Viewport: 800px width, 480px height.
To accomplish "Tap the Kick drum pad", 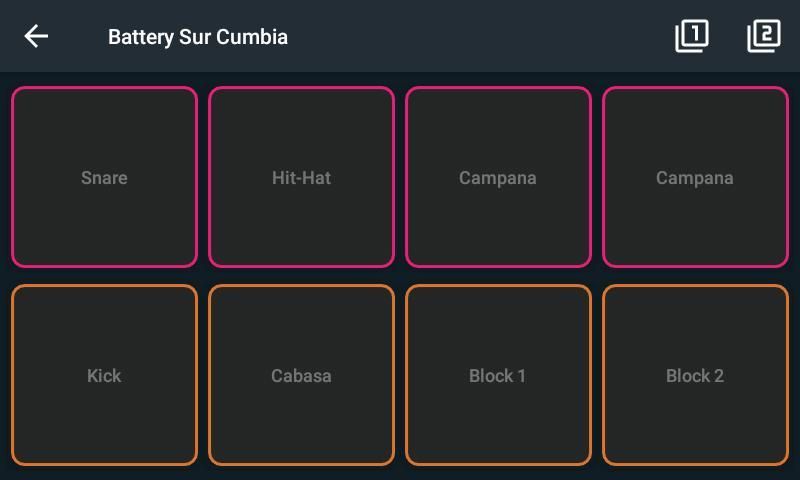I will [x=104, y=375].
